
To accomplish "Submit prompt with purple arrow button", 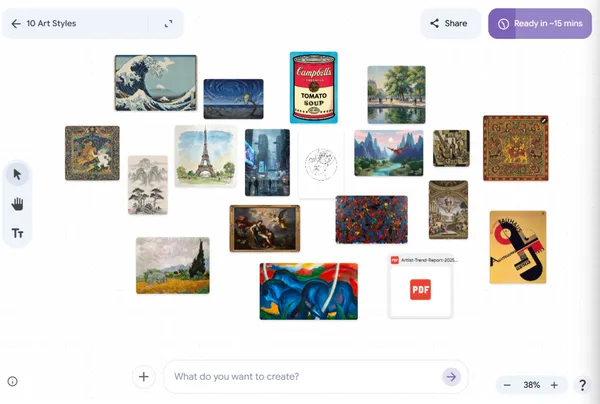I will [x=451, y=377].
